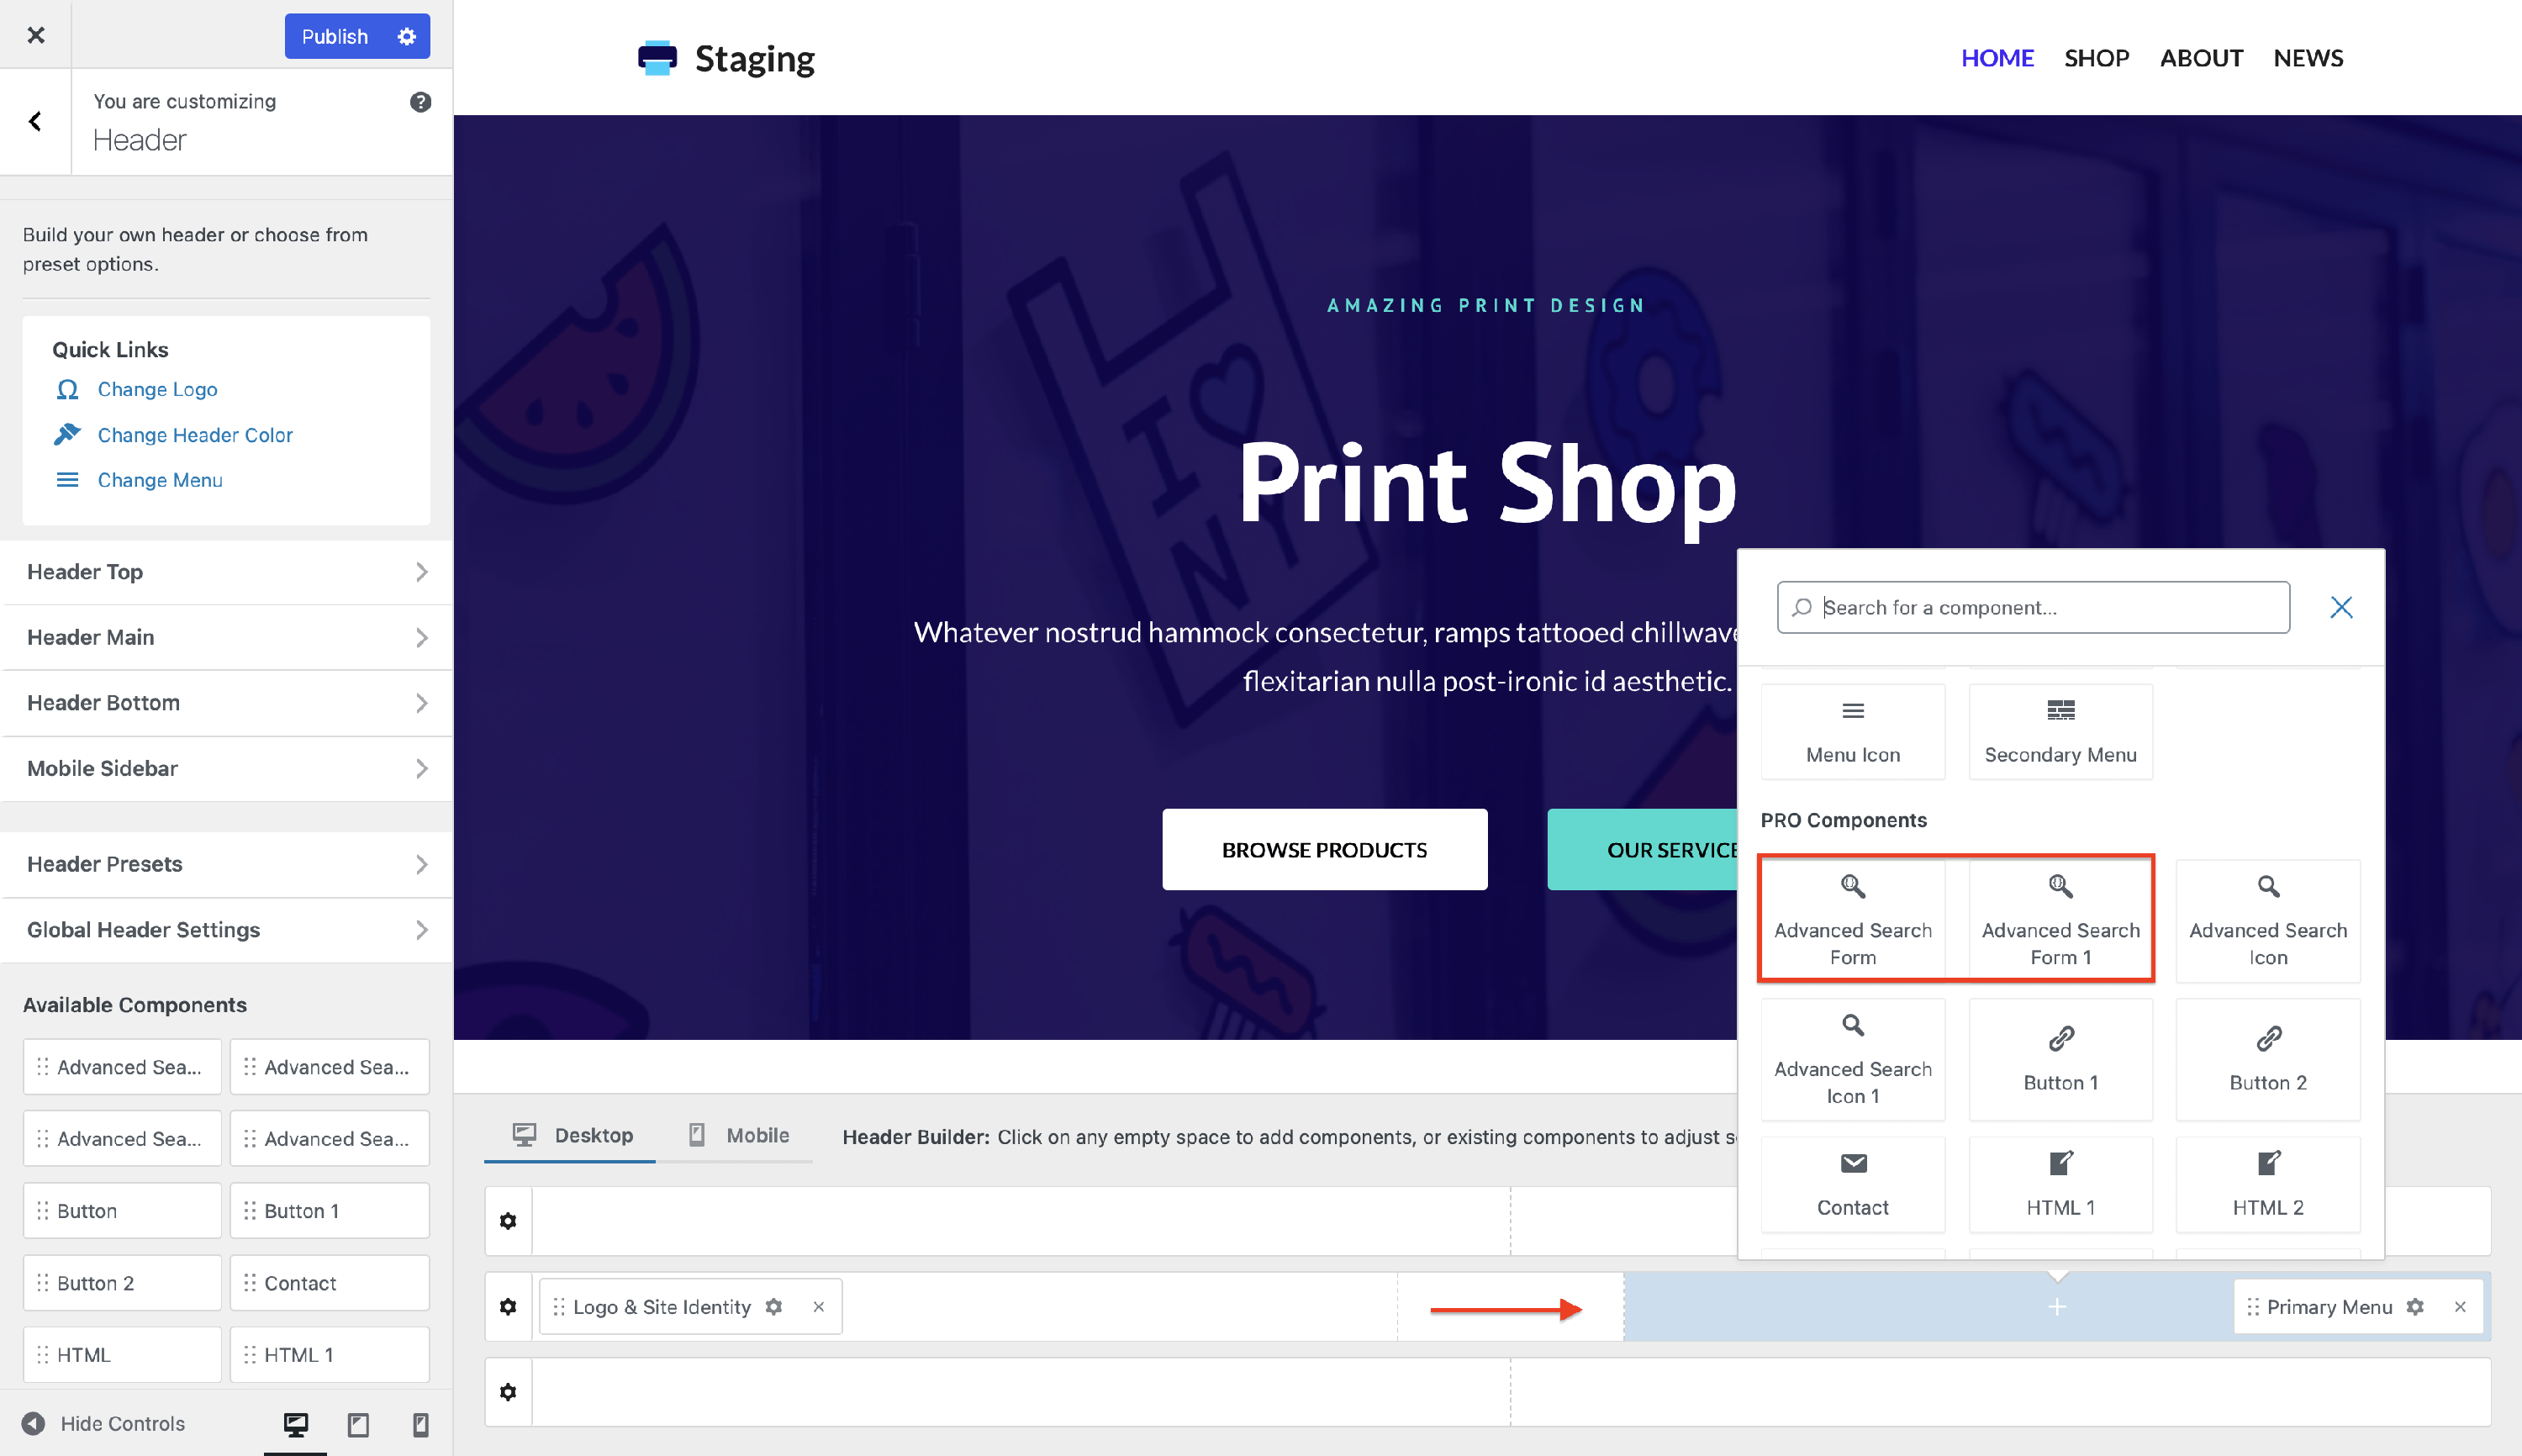Remove the Primary Menu component
This screenshot has width=2522, height=1456.
point(2460,1307)
